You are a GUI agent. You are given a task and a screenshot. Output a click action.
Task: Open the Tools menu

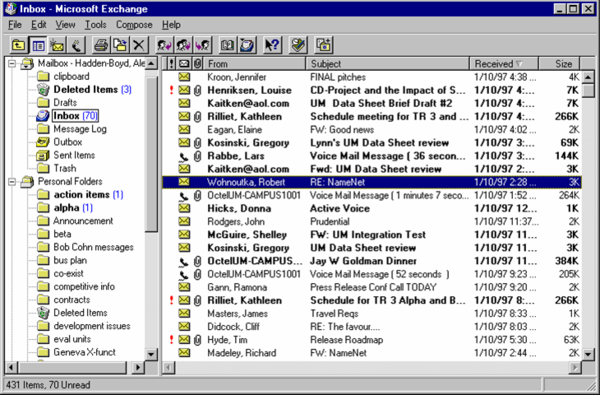click(95, 25)
